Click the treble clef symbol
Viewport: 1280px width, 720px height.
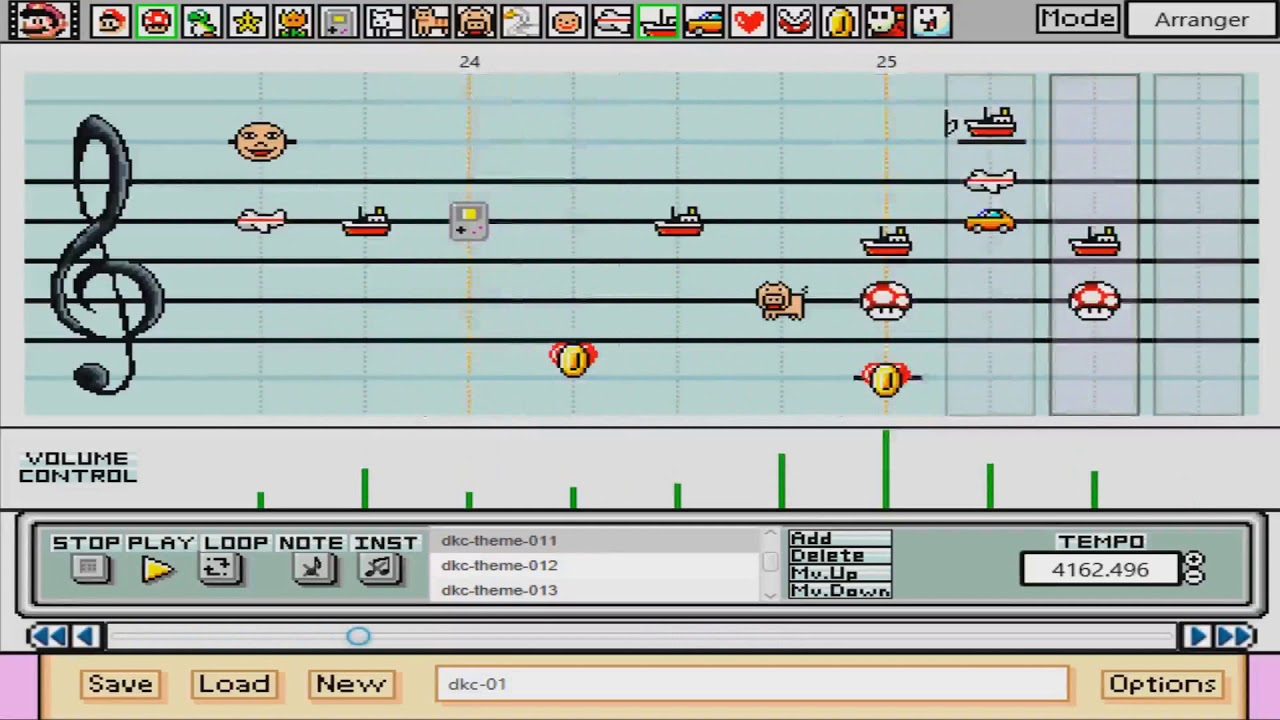pyautogui.click(x=105, y=254)
